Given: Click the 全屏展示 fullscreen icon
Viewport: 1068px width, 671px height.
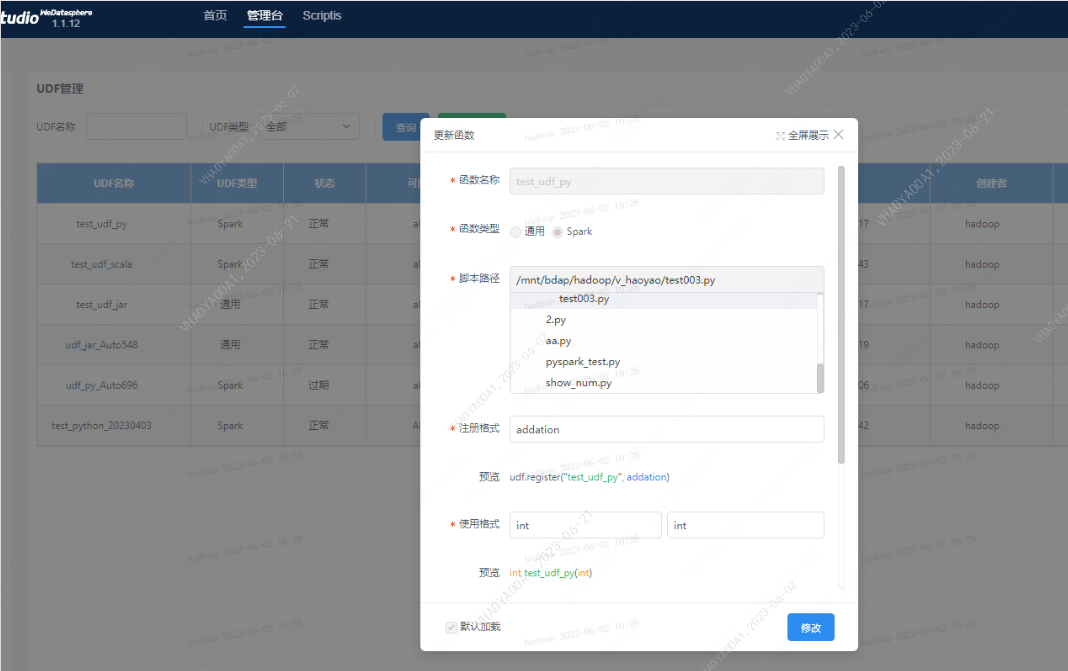Looking at the screenshot, I should click(780, 135).
